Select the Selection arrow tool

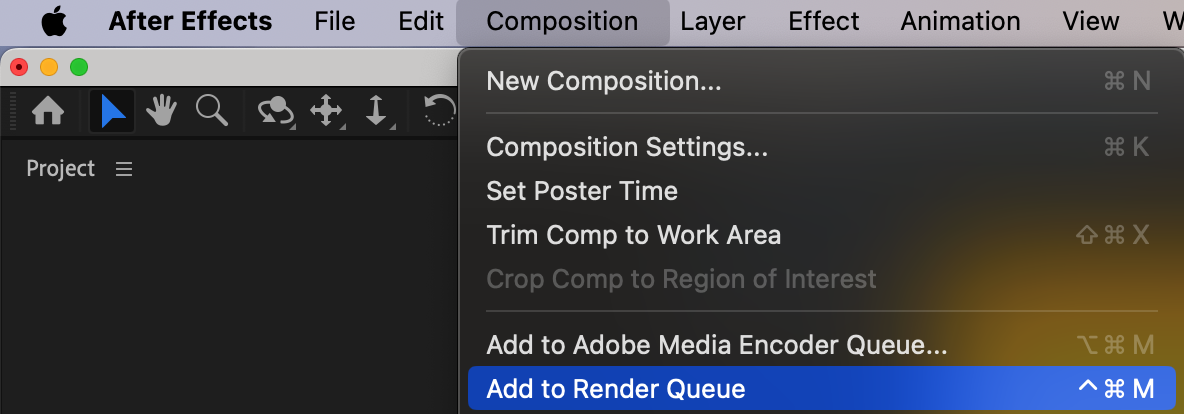112,111
